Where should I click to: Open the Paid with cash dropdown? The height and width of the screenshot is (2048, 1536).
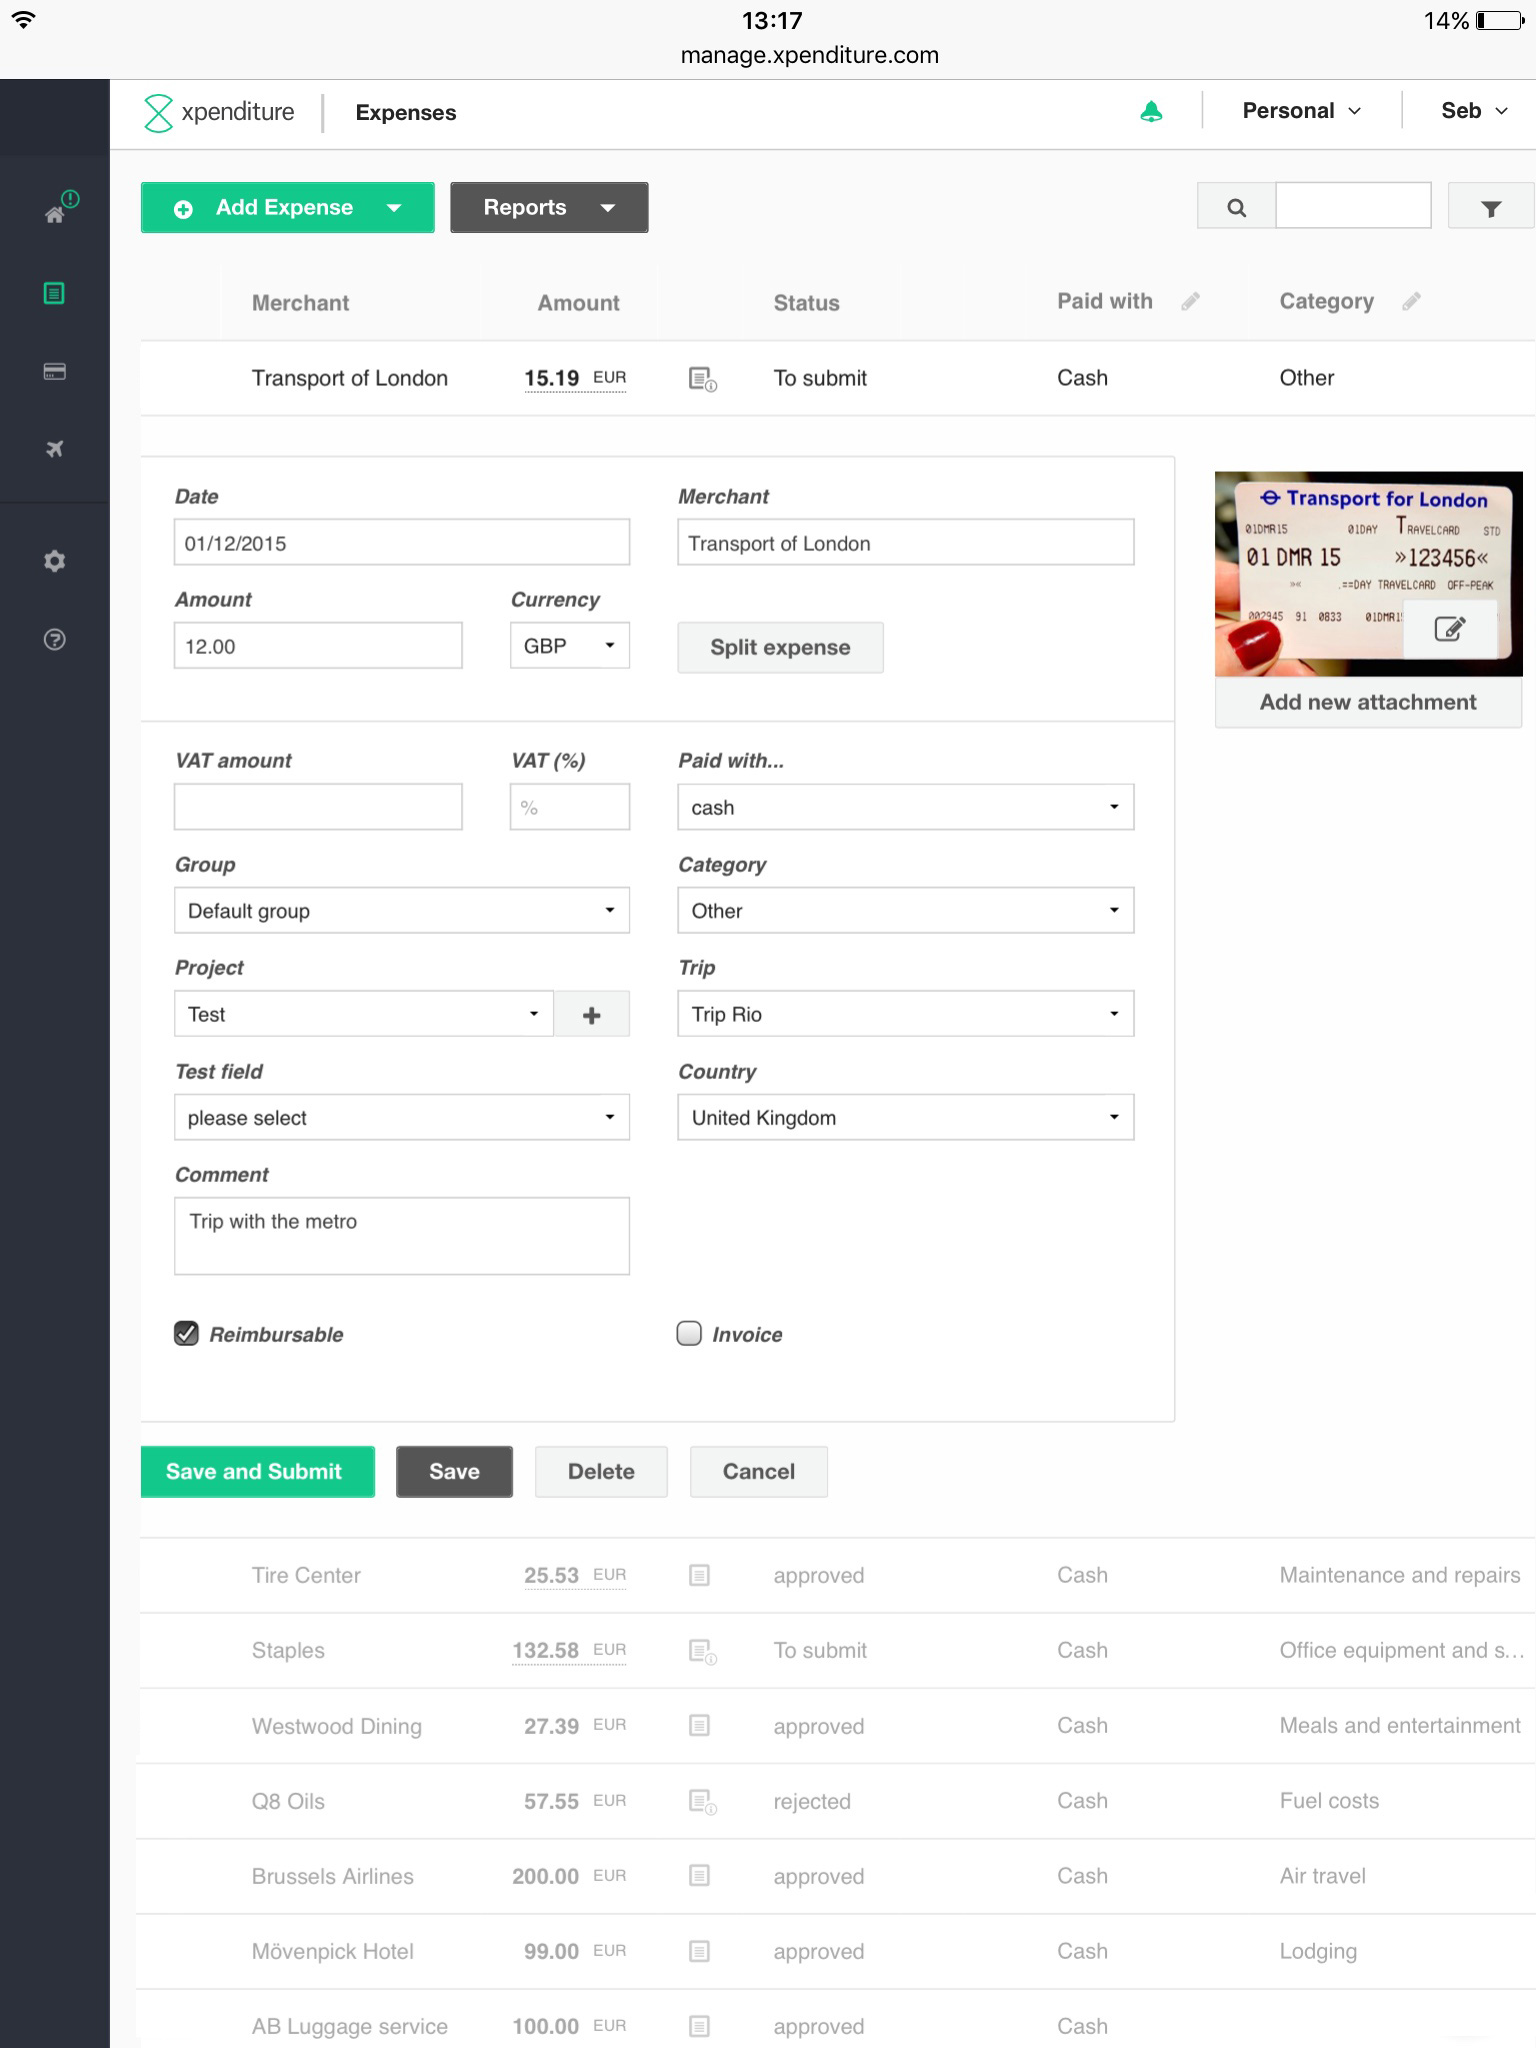pyautogui.click(x=905, y=807)
